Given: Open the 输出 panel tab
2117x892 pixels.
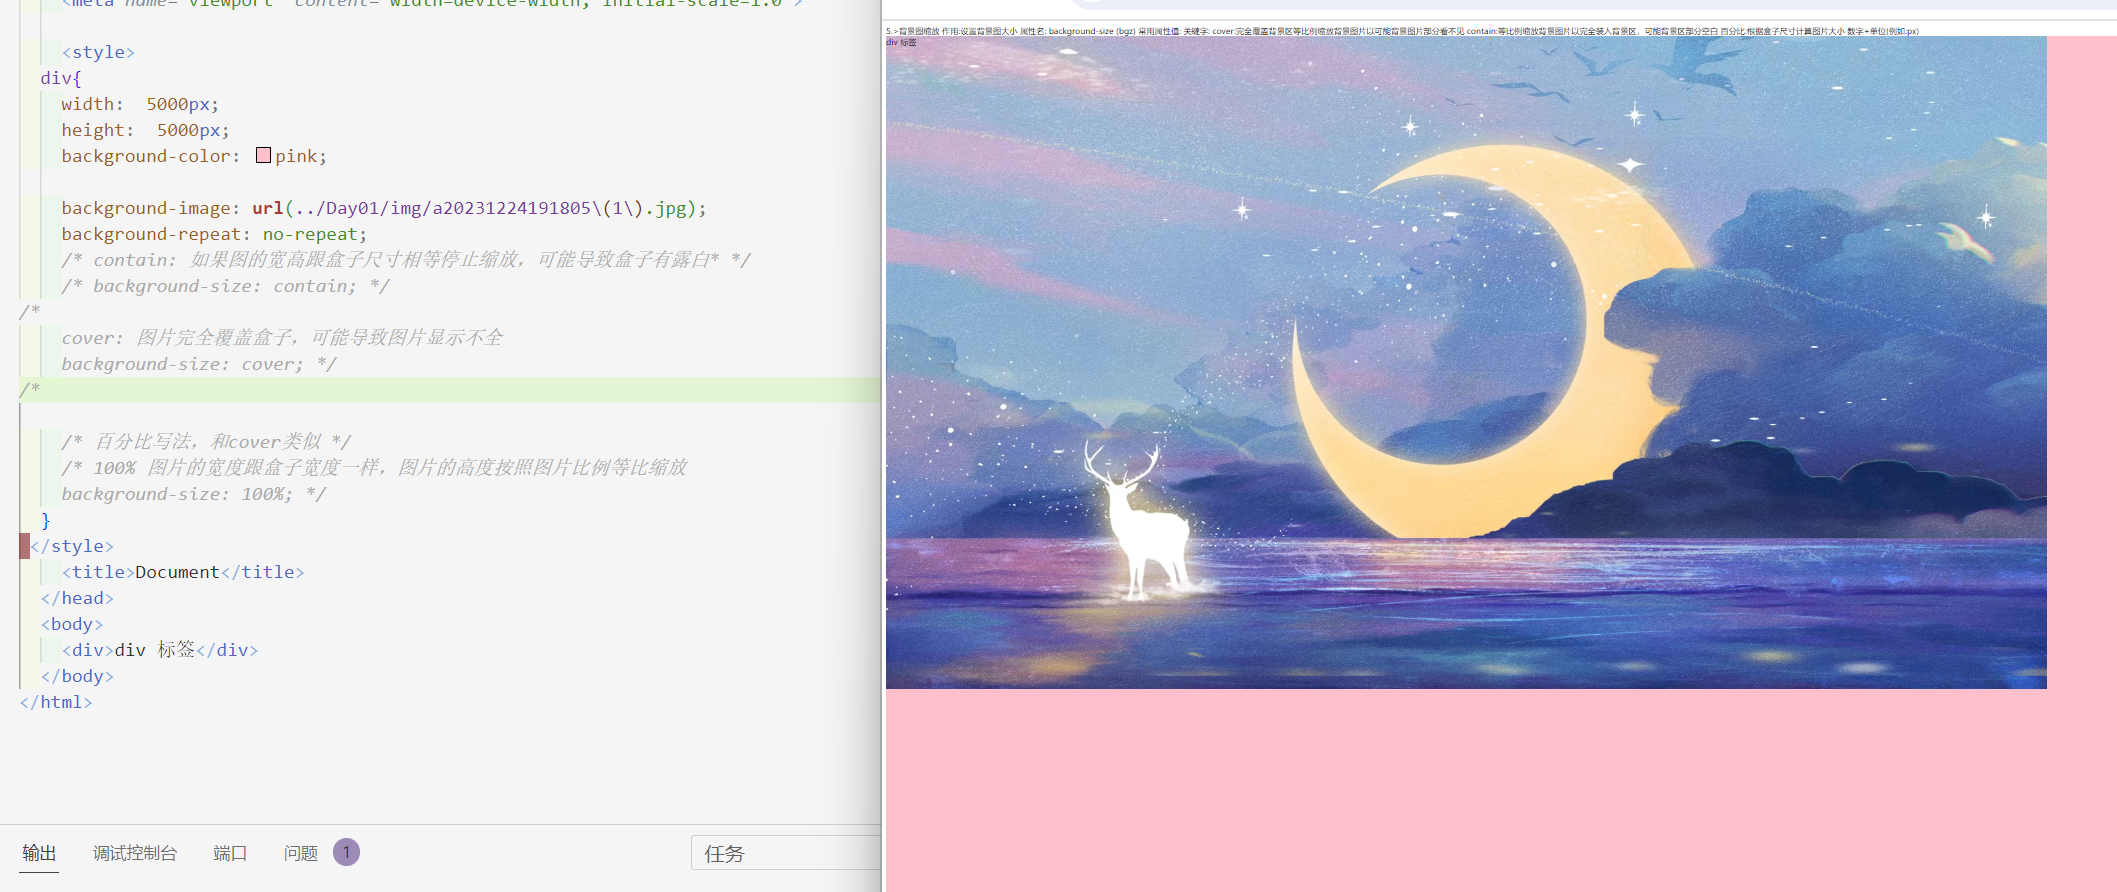Looking at the screenshot, I should [39, 853].
